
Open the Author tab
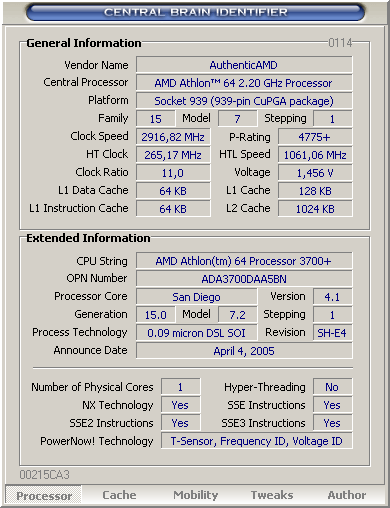tap(347, 495)
